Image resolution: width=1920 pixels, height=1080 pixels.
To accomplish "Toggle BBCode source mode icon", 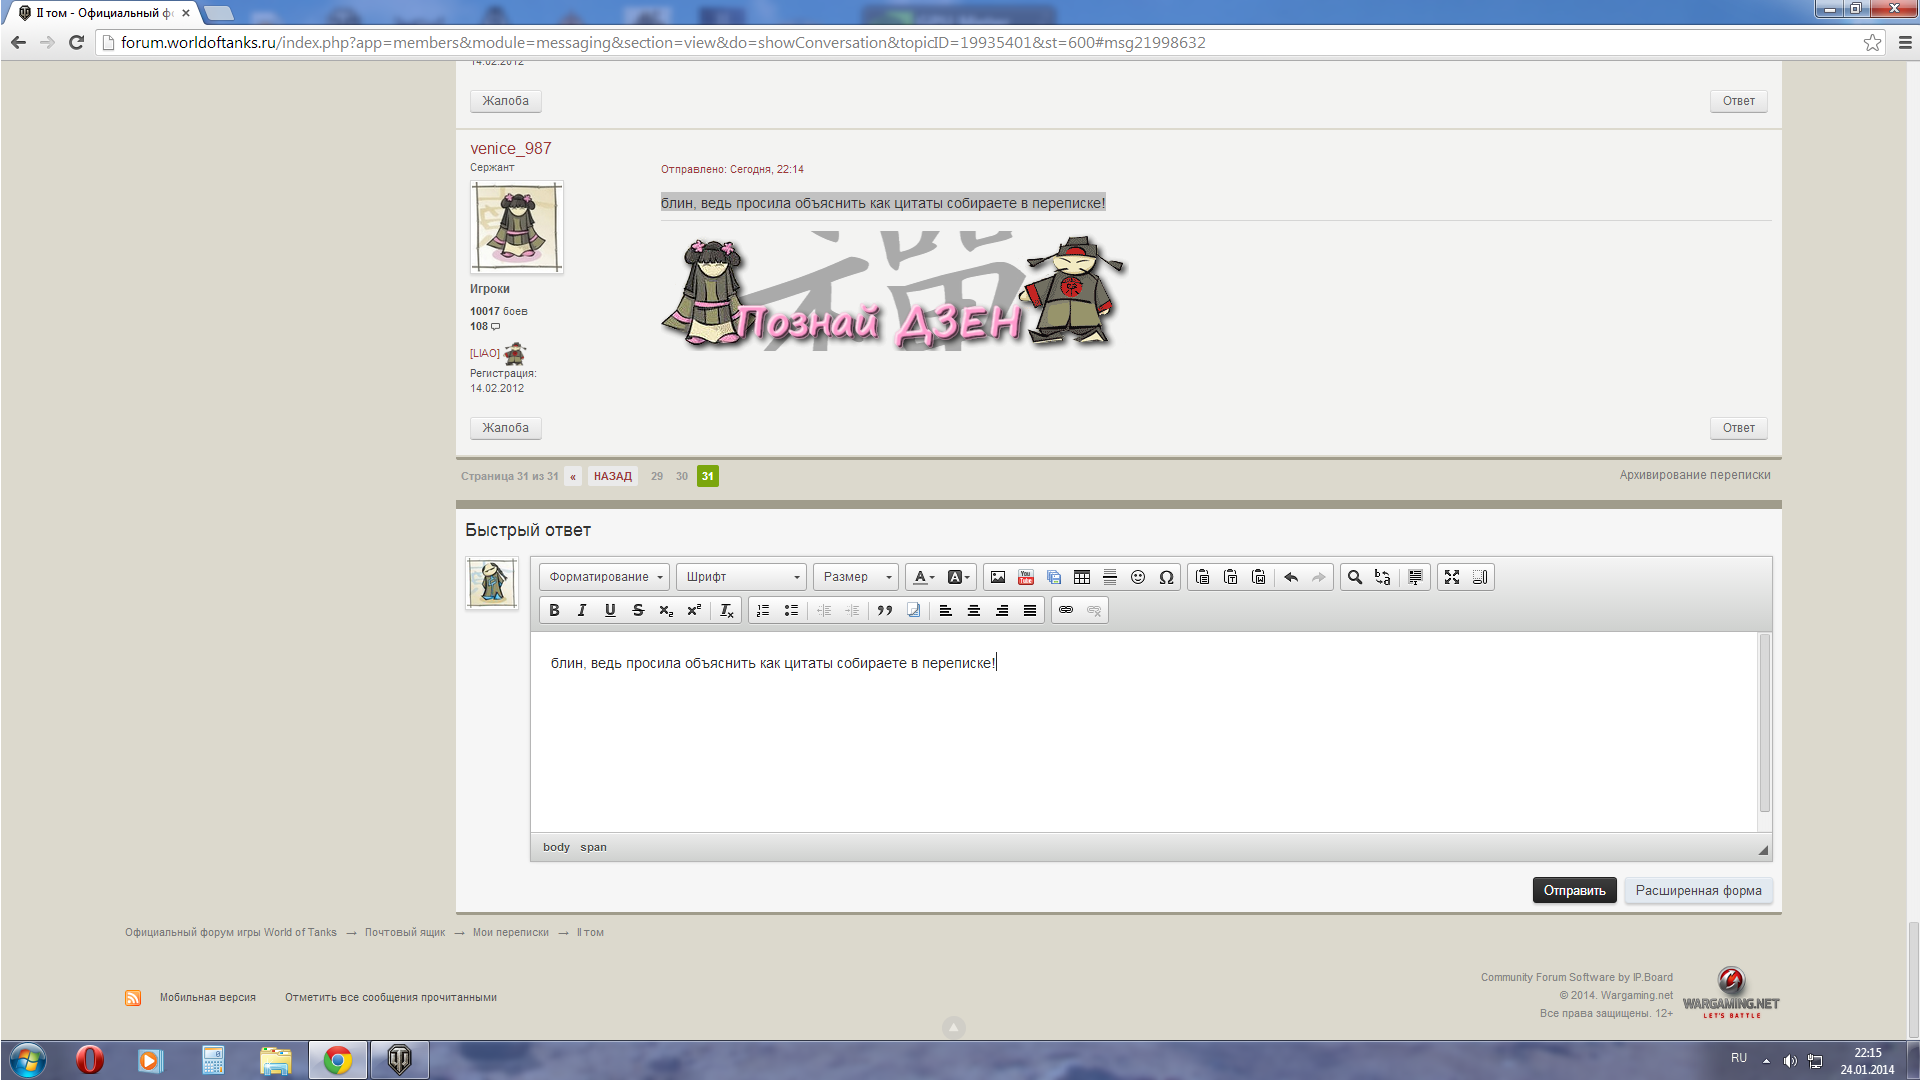I will pos(1480,577).
